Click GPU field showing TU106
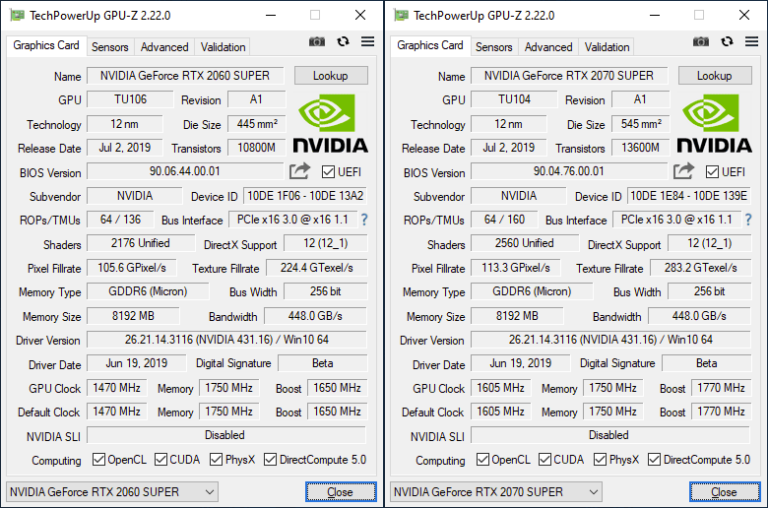This screenshot has width=768, height=508. coord(130,99)
